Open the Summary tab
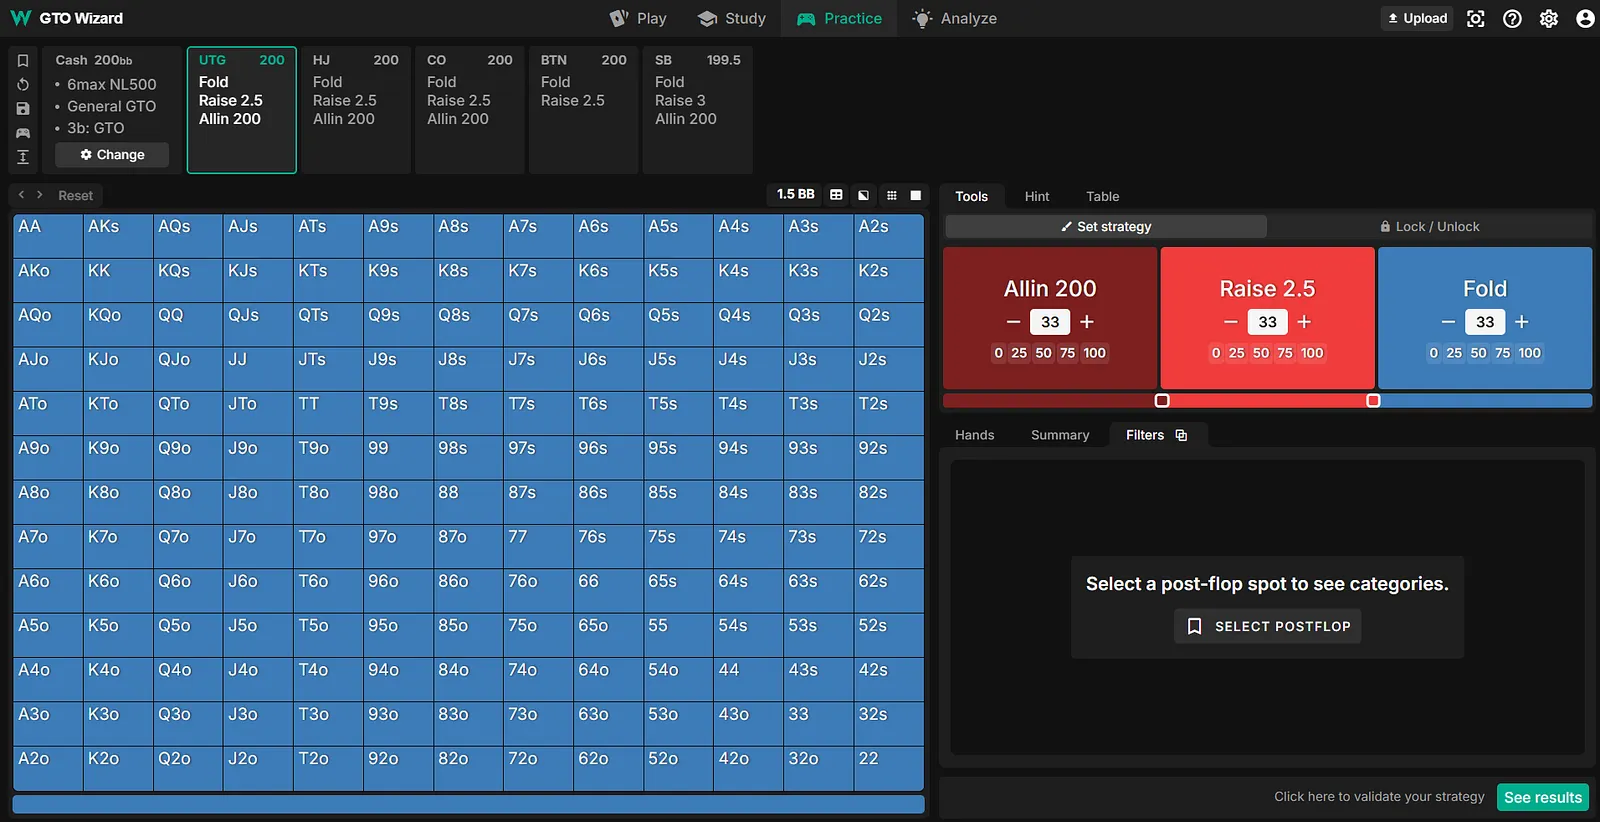Image resolution: width=1600 pixels, height=822 pixels. coord(1059,435)
